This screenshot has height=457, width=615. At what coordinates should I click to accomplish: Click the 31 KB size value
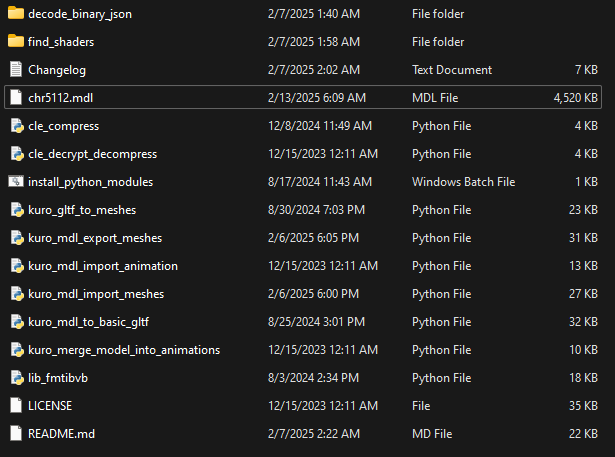tap(583, 238)
